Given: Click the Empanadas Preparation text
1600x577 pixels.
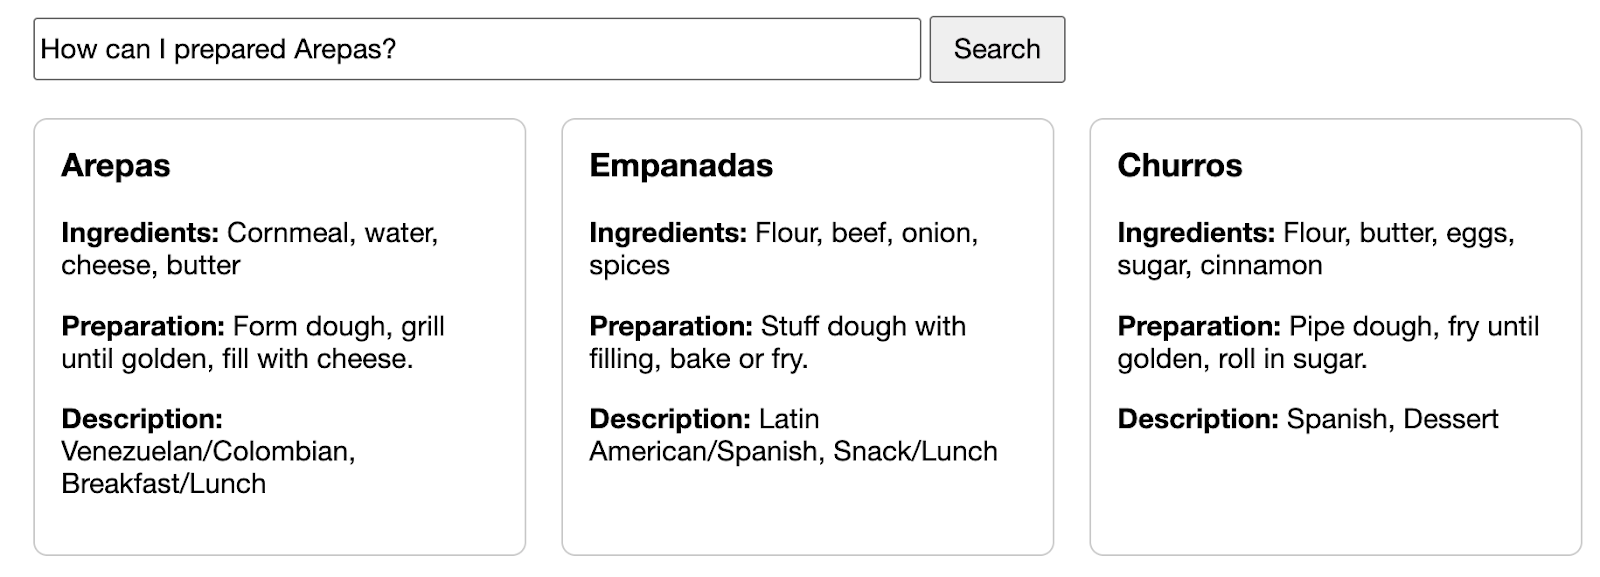Looking at the screenshot, I should tap(777, 342).
